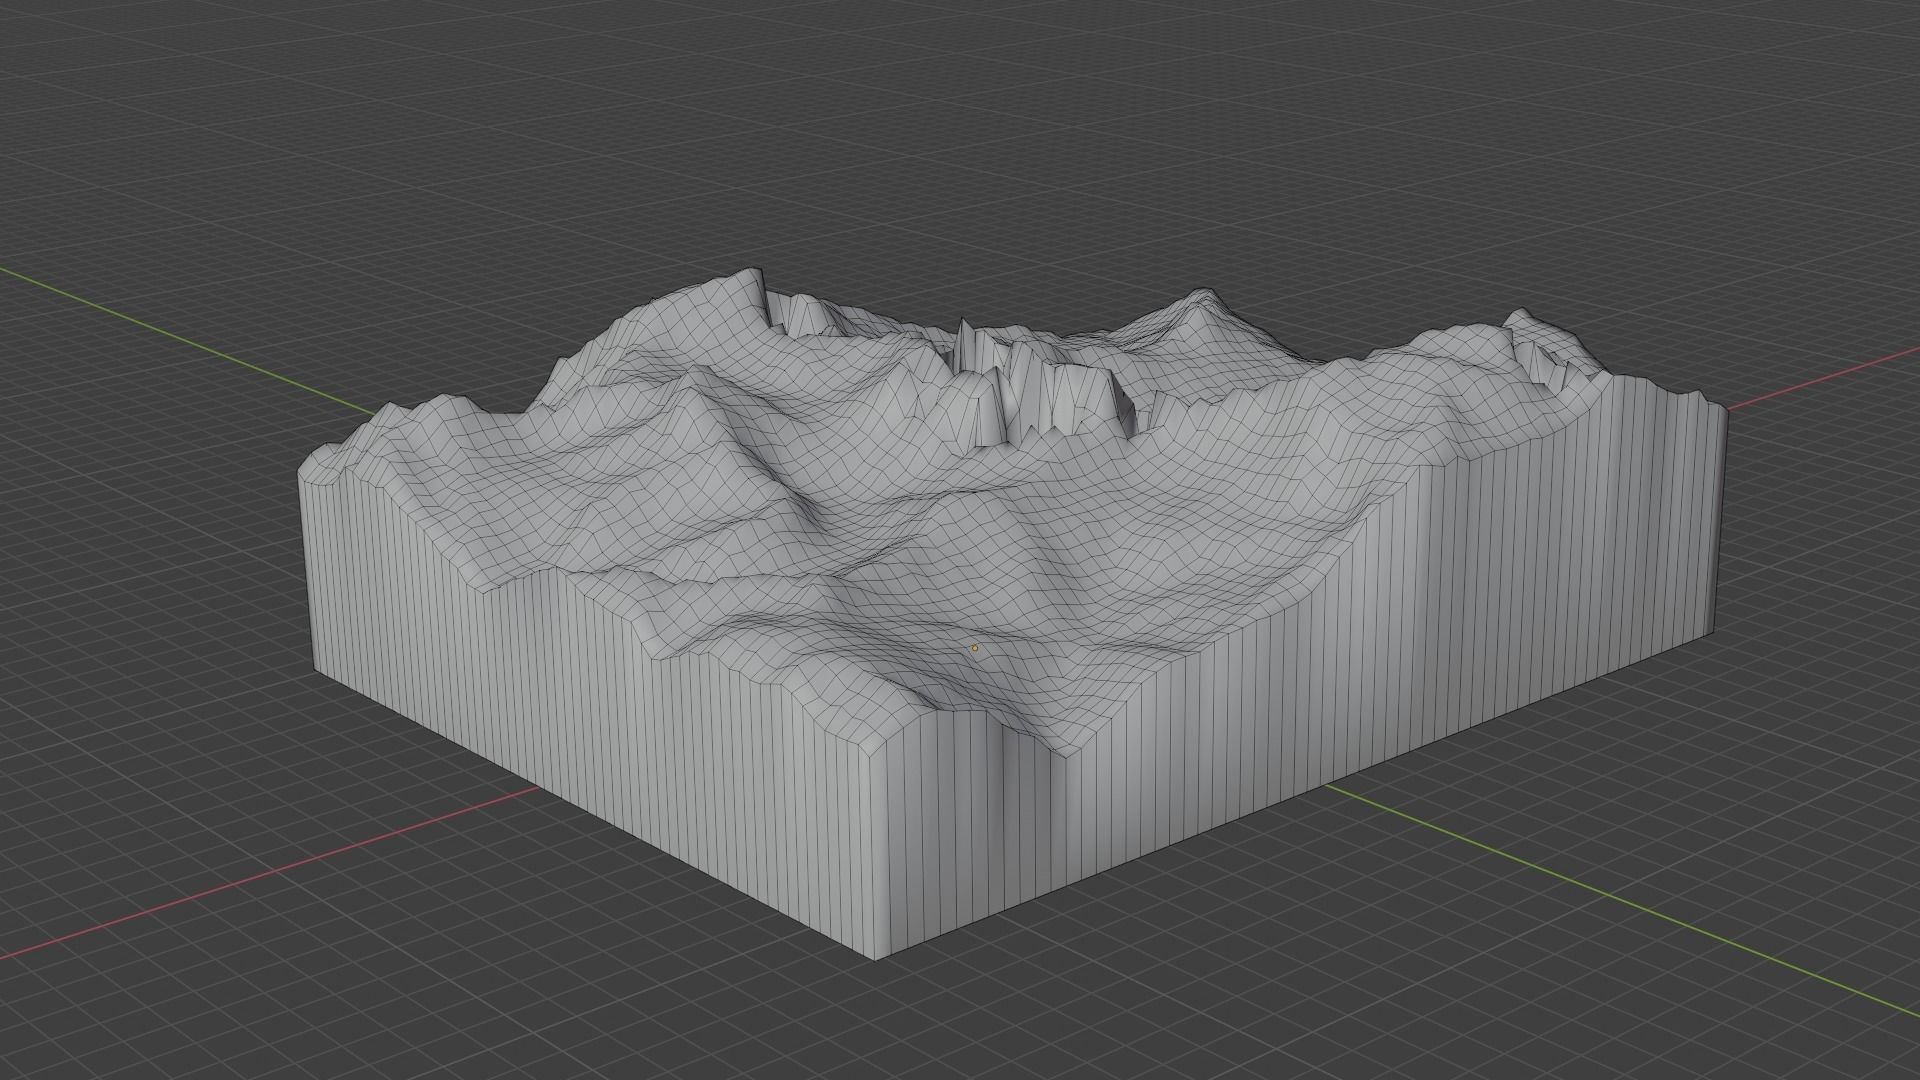The width and height of the screenshot is (1920, 1080).
Task: Click the orange object origin dot
Action: tap(975, 648)
